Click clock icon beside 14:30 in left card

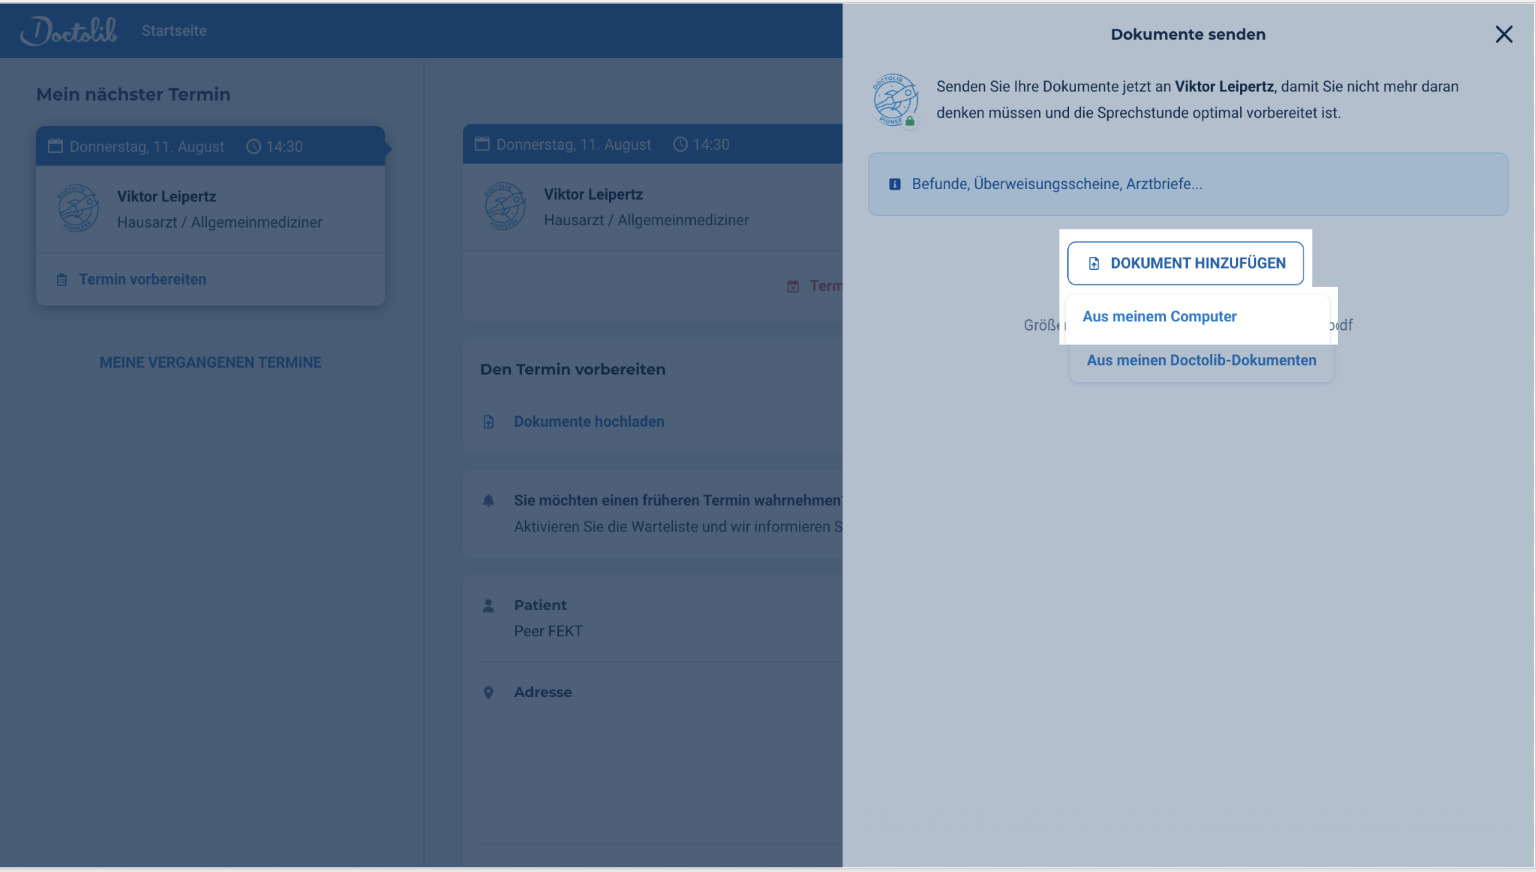click(254, 147)
